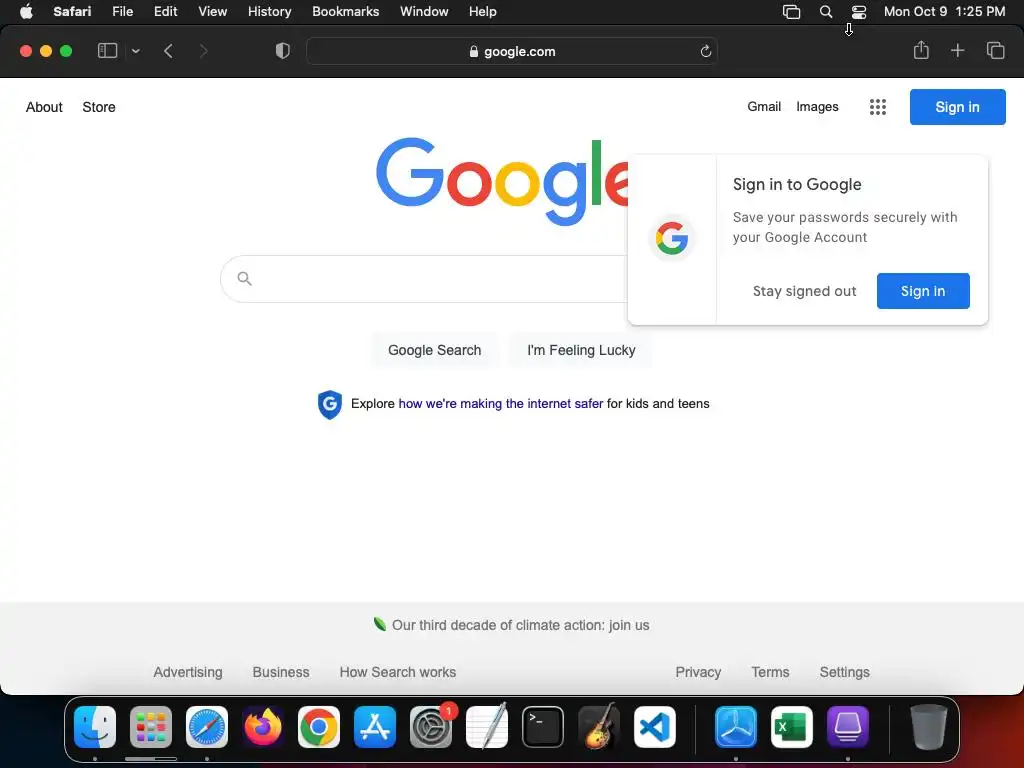Open the File menu
The width and height of the screenshot is (1024, 768).
tap(122, 12)
